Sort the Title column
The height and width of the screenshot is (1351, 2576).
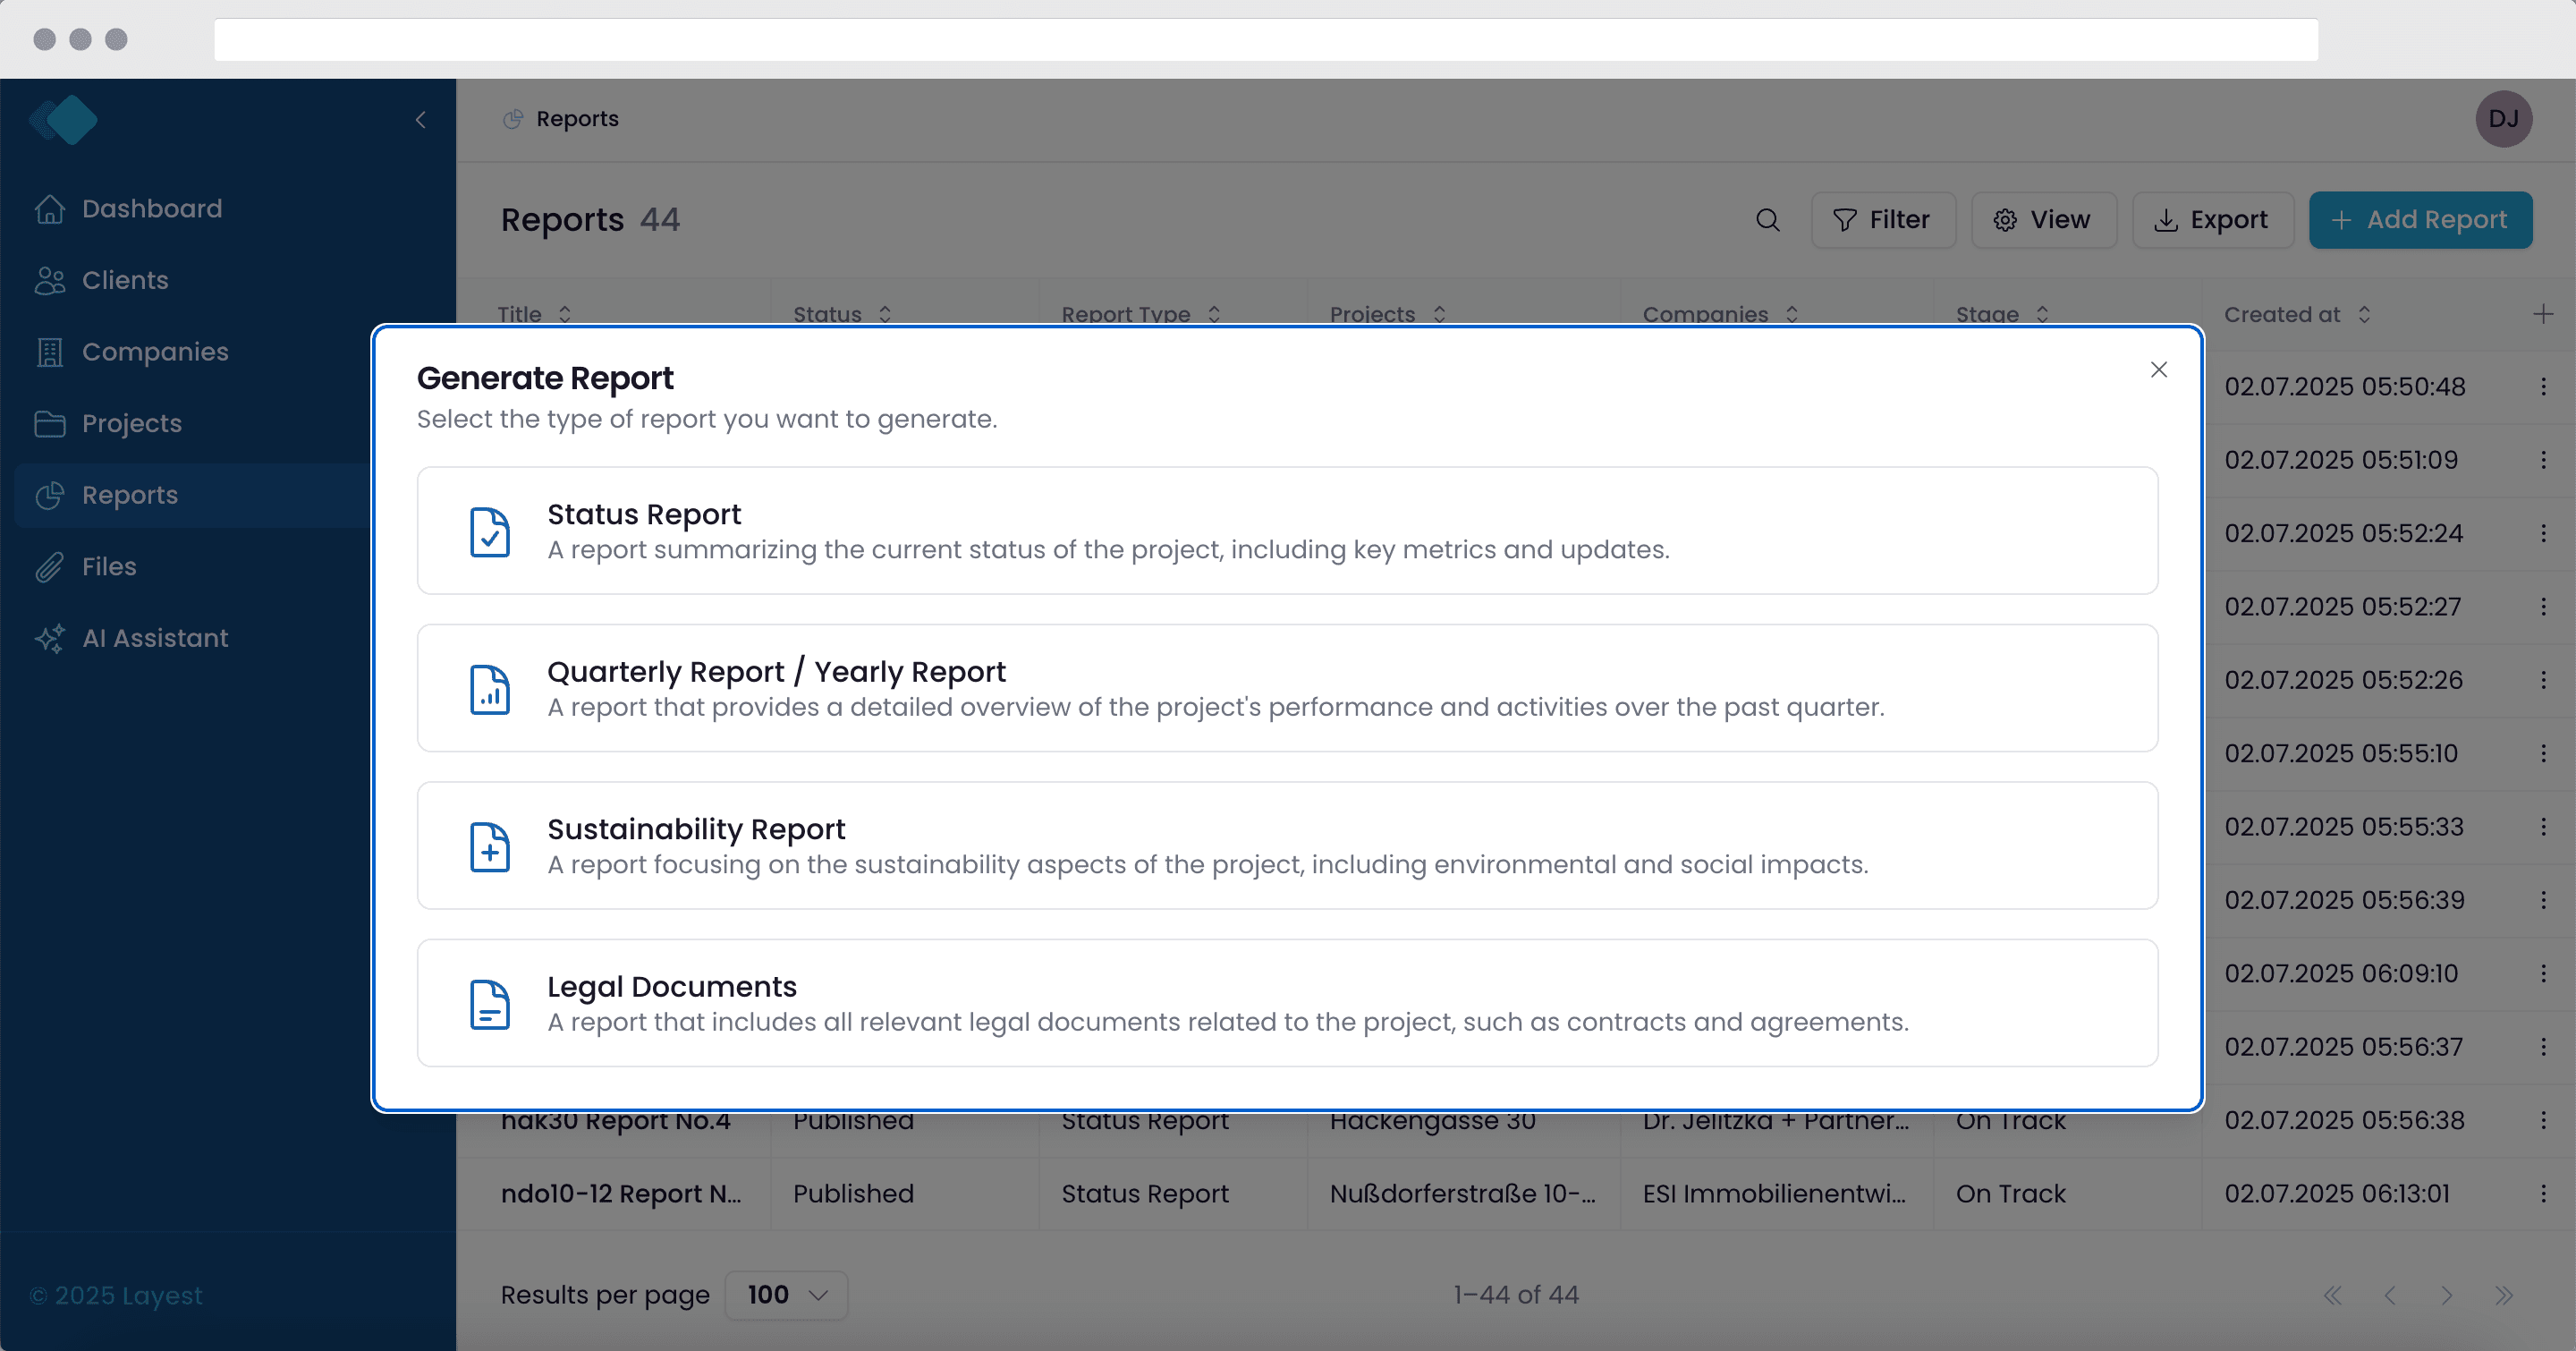tap(565, 313)
